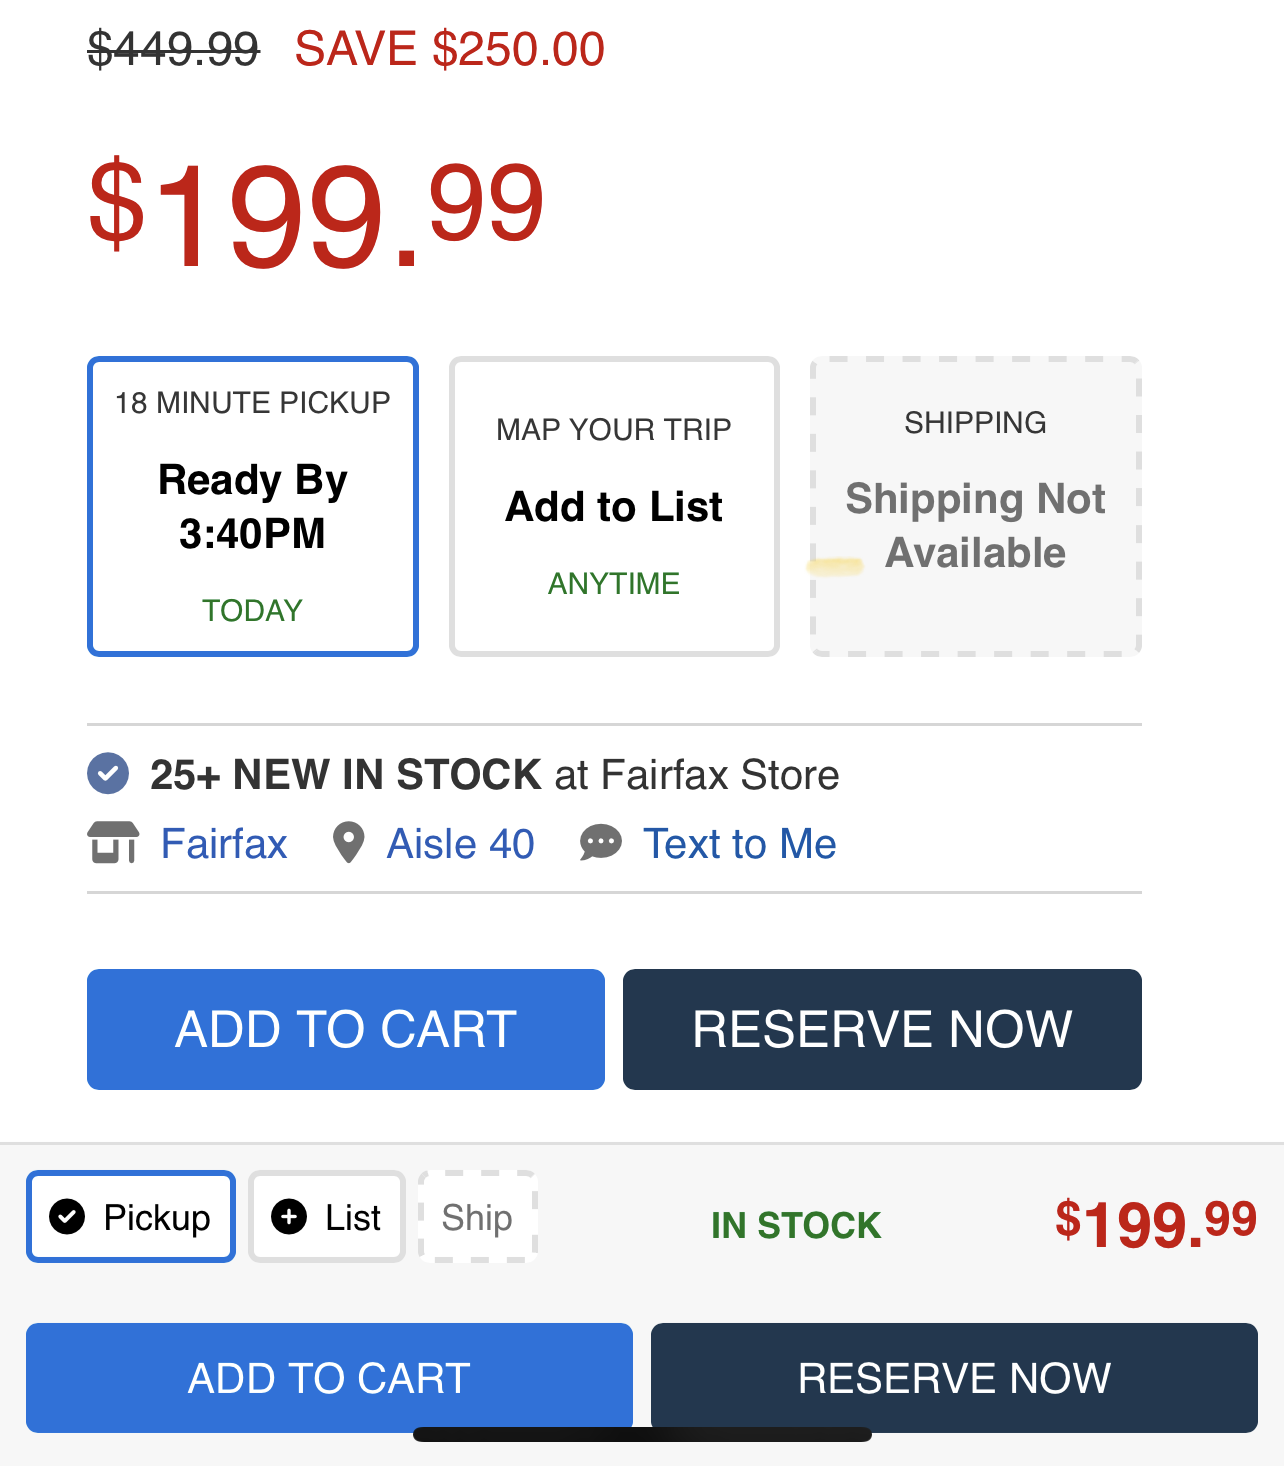
Task: Select the Pickup option in the bottom bar
Action: [130, 1216]
